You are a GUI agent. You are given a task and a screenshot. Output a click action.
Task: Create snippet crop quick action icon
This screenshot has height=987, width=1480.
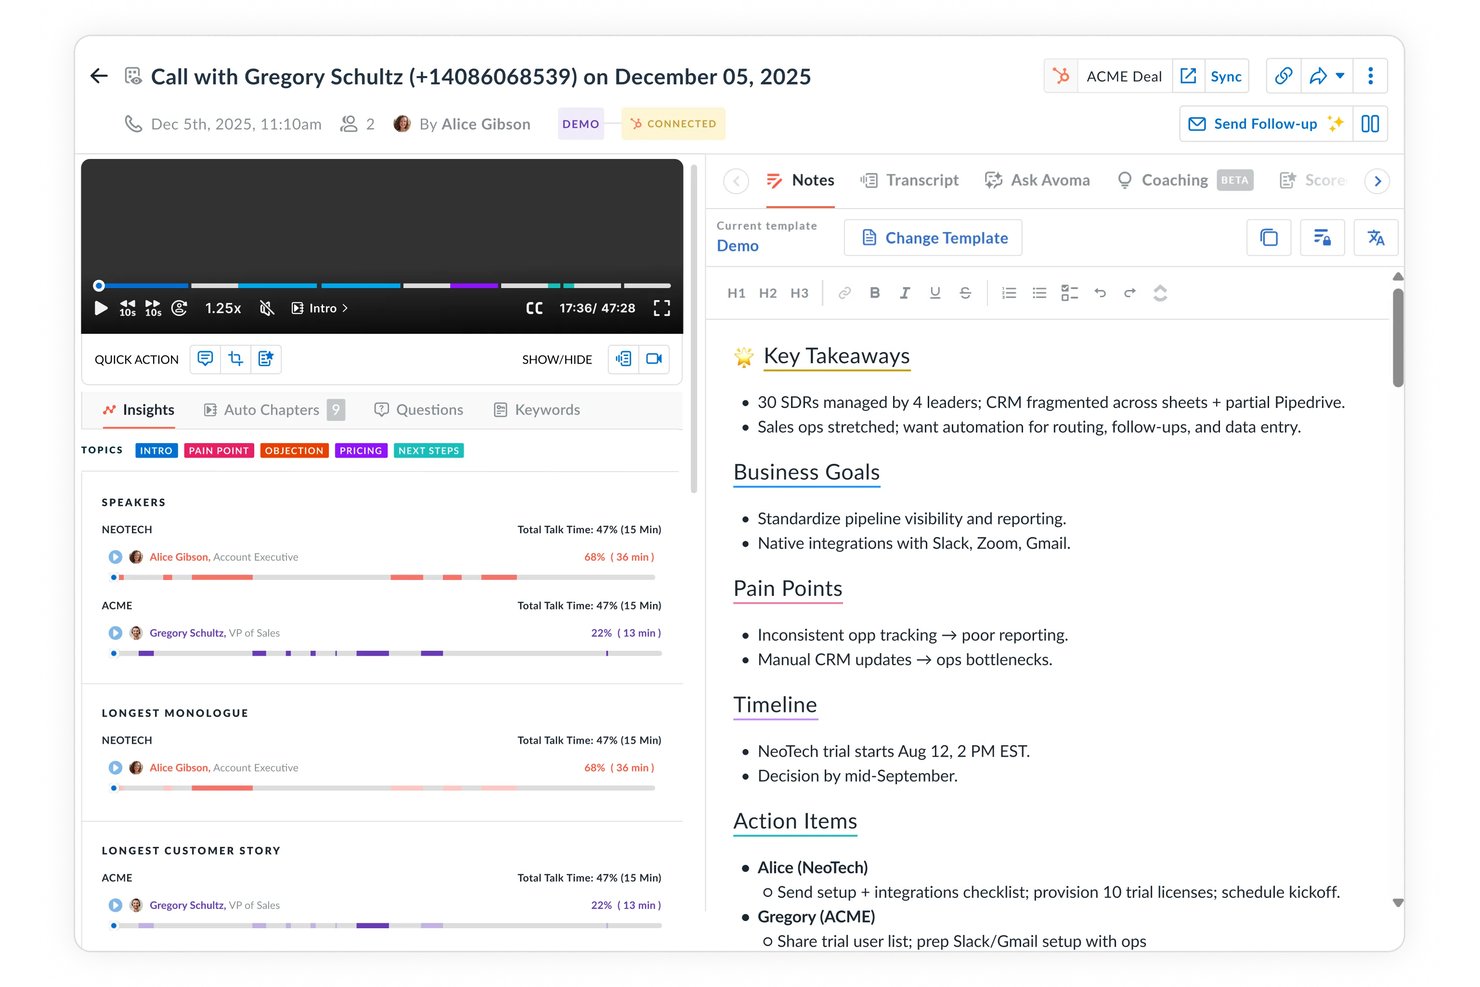click(236, 359)
